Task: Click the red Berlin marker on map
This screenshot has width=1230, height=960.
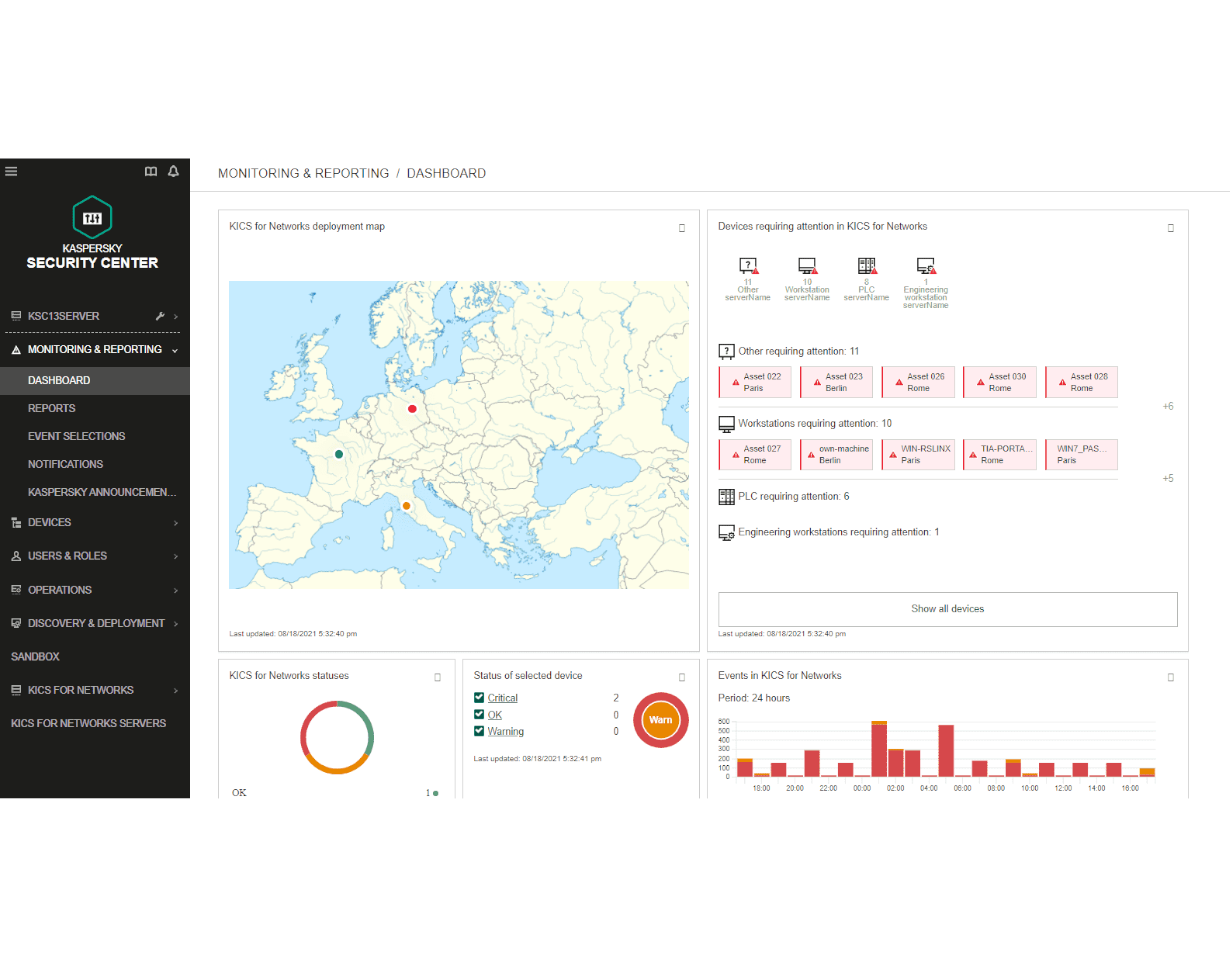Action: tap(412, 408)
